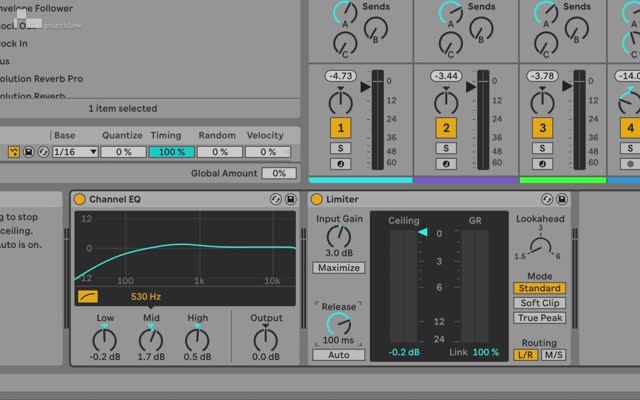Image resolution: width=640 pixels, height=400 pixels.
Task: Toggle the Channel EQ high-pass filter icon
Action: click(x=88, y=297)
